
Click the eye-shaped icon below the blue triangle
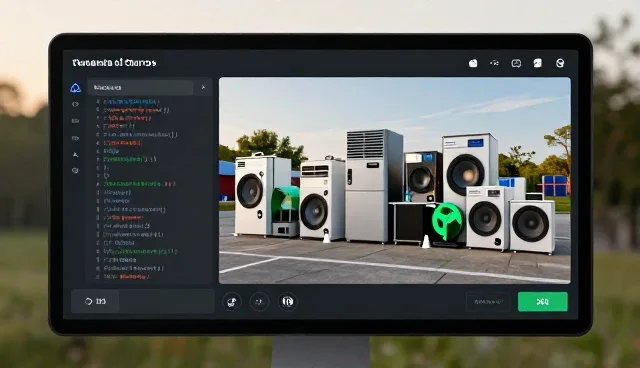[x=76, y=104]
